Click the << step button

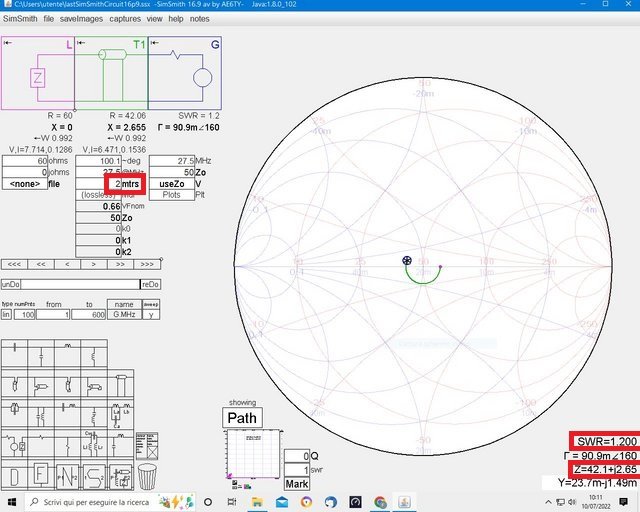(41, 264)
